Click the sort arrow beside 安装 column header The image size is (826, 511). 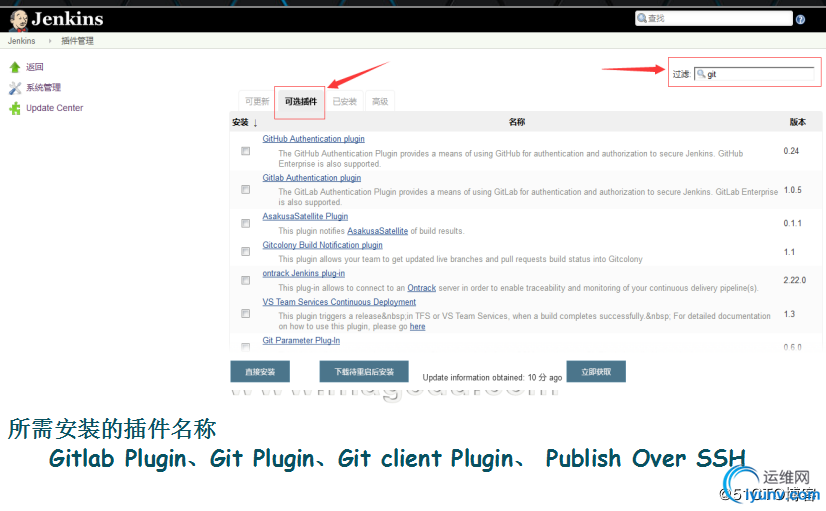(255, 123)
